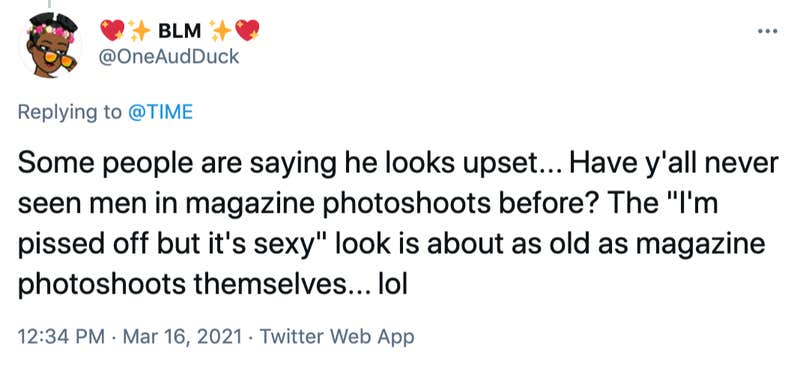Click the right heart emoji after BLM
The image size is (800, 370).
(x=247, y=31)
